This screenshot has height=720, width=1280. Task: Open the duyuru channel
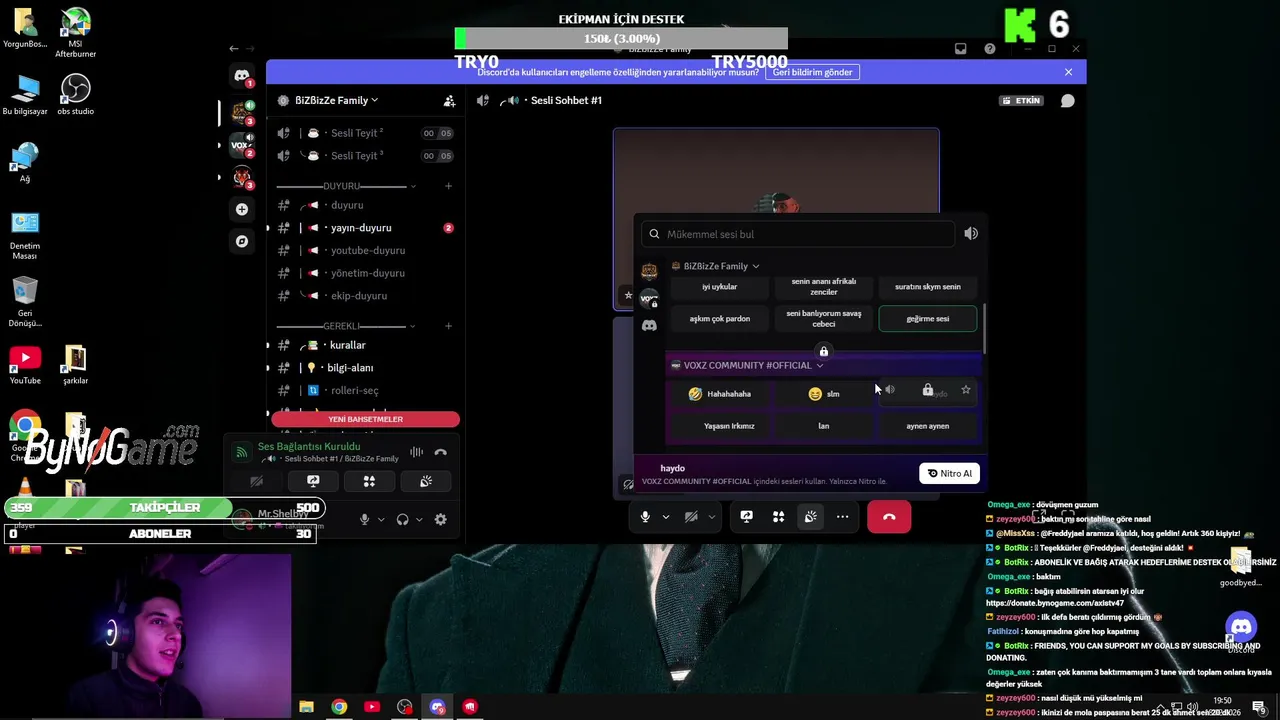click(x=364, y=205)
